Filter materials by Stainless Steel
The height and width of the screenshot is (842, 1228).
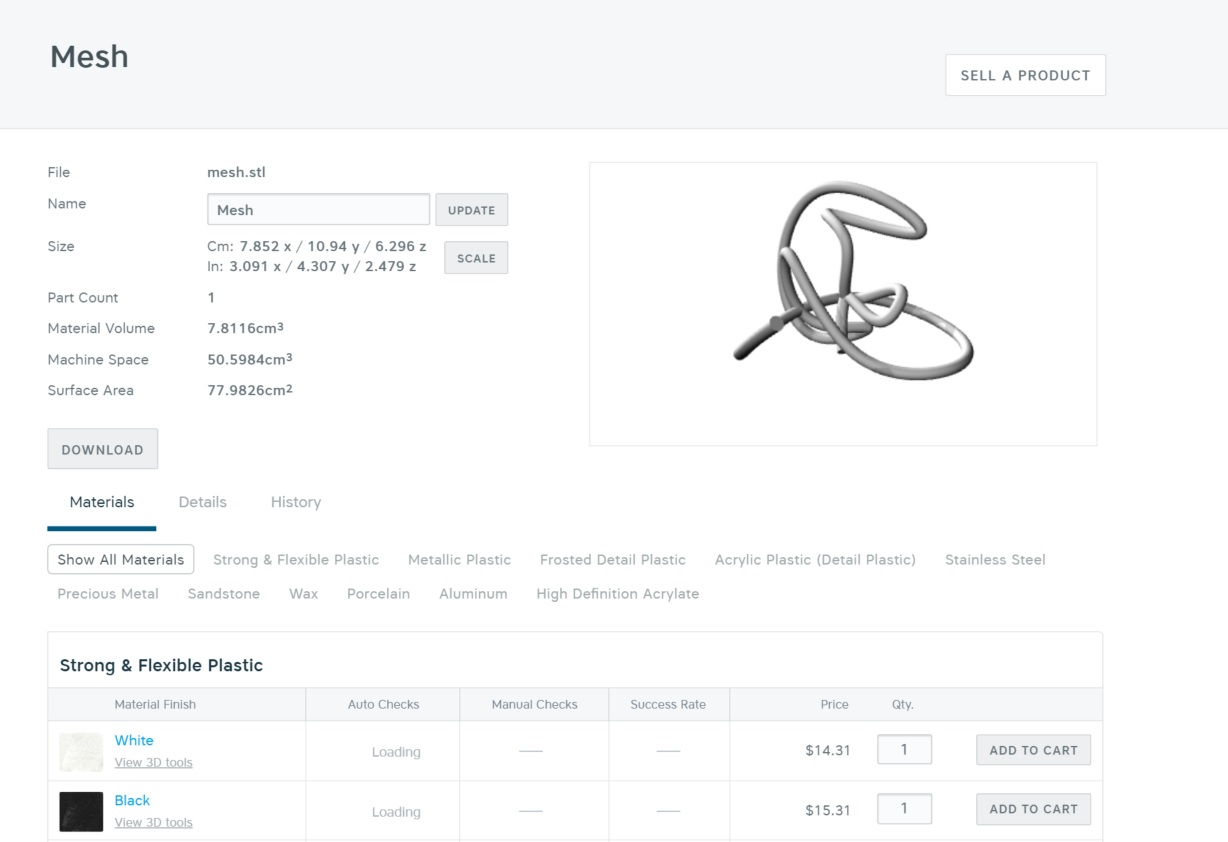994,560
